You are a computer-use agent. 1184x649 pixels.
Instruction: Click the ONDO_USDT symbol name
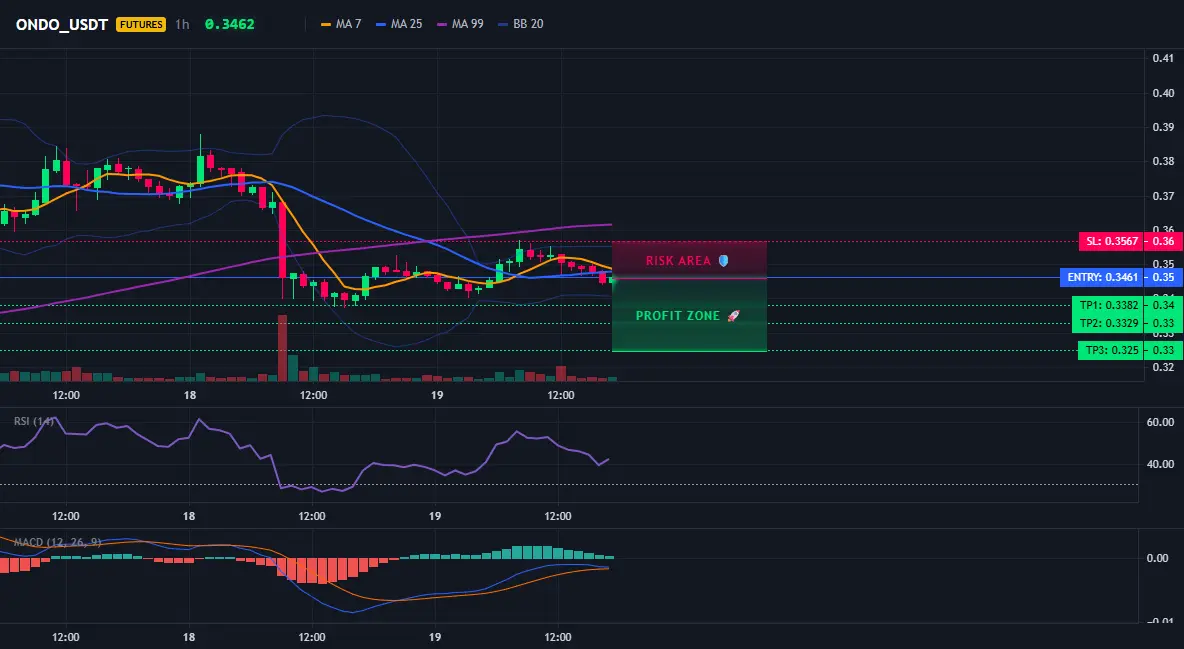coord(62,24)
